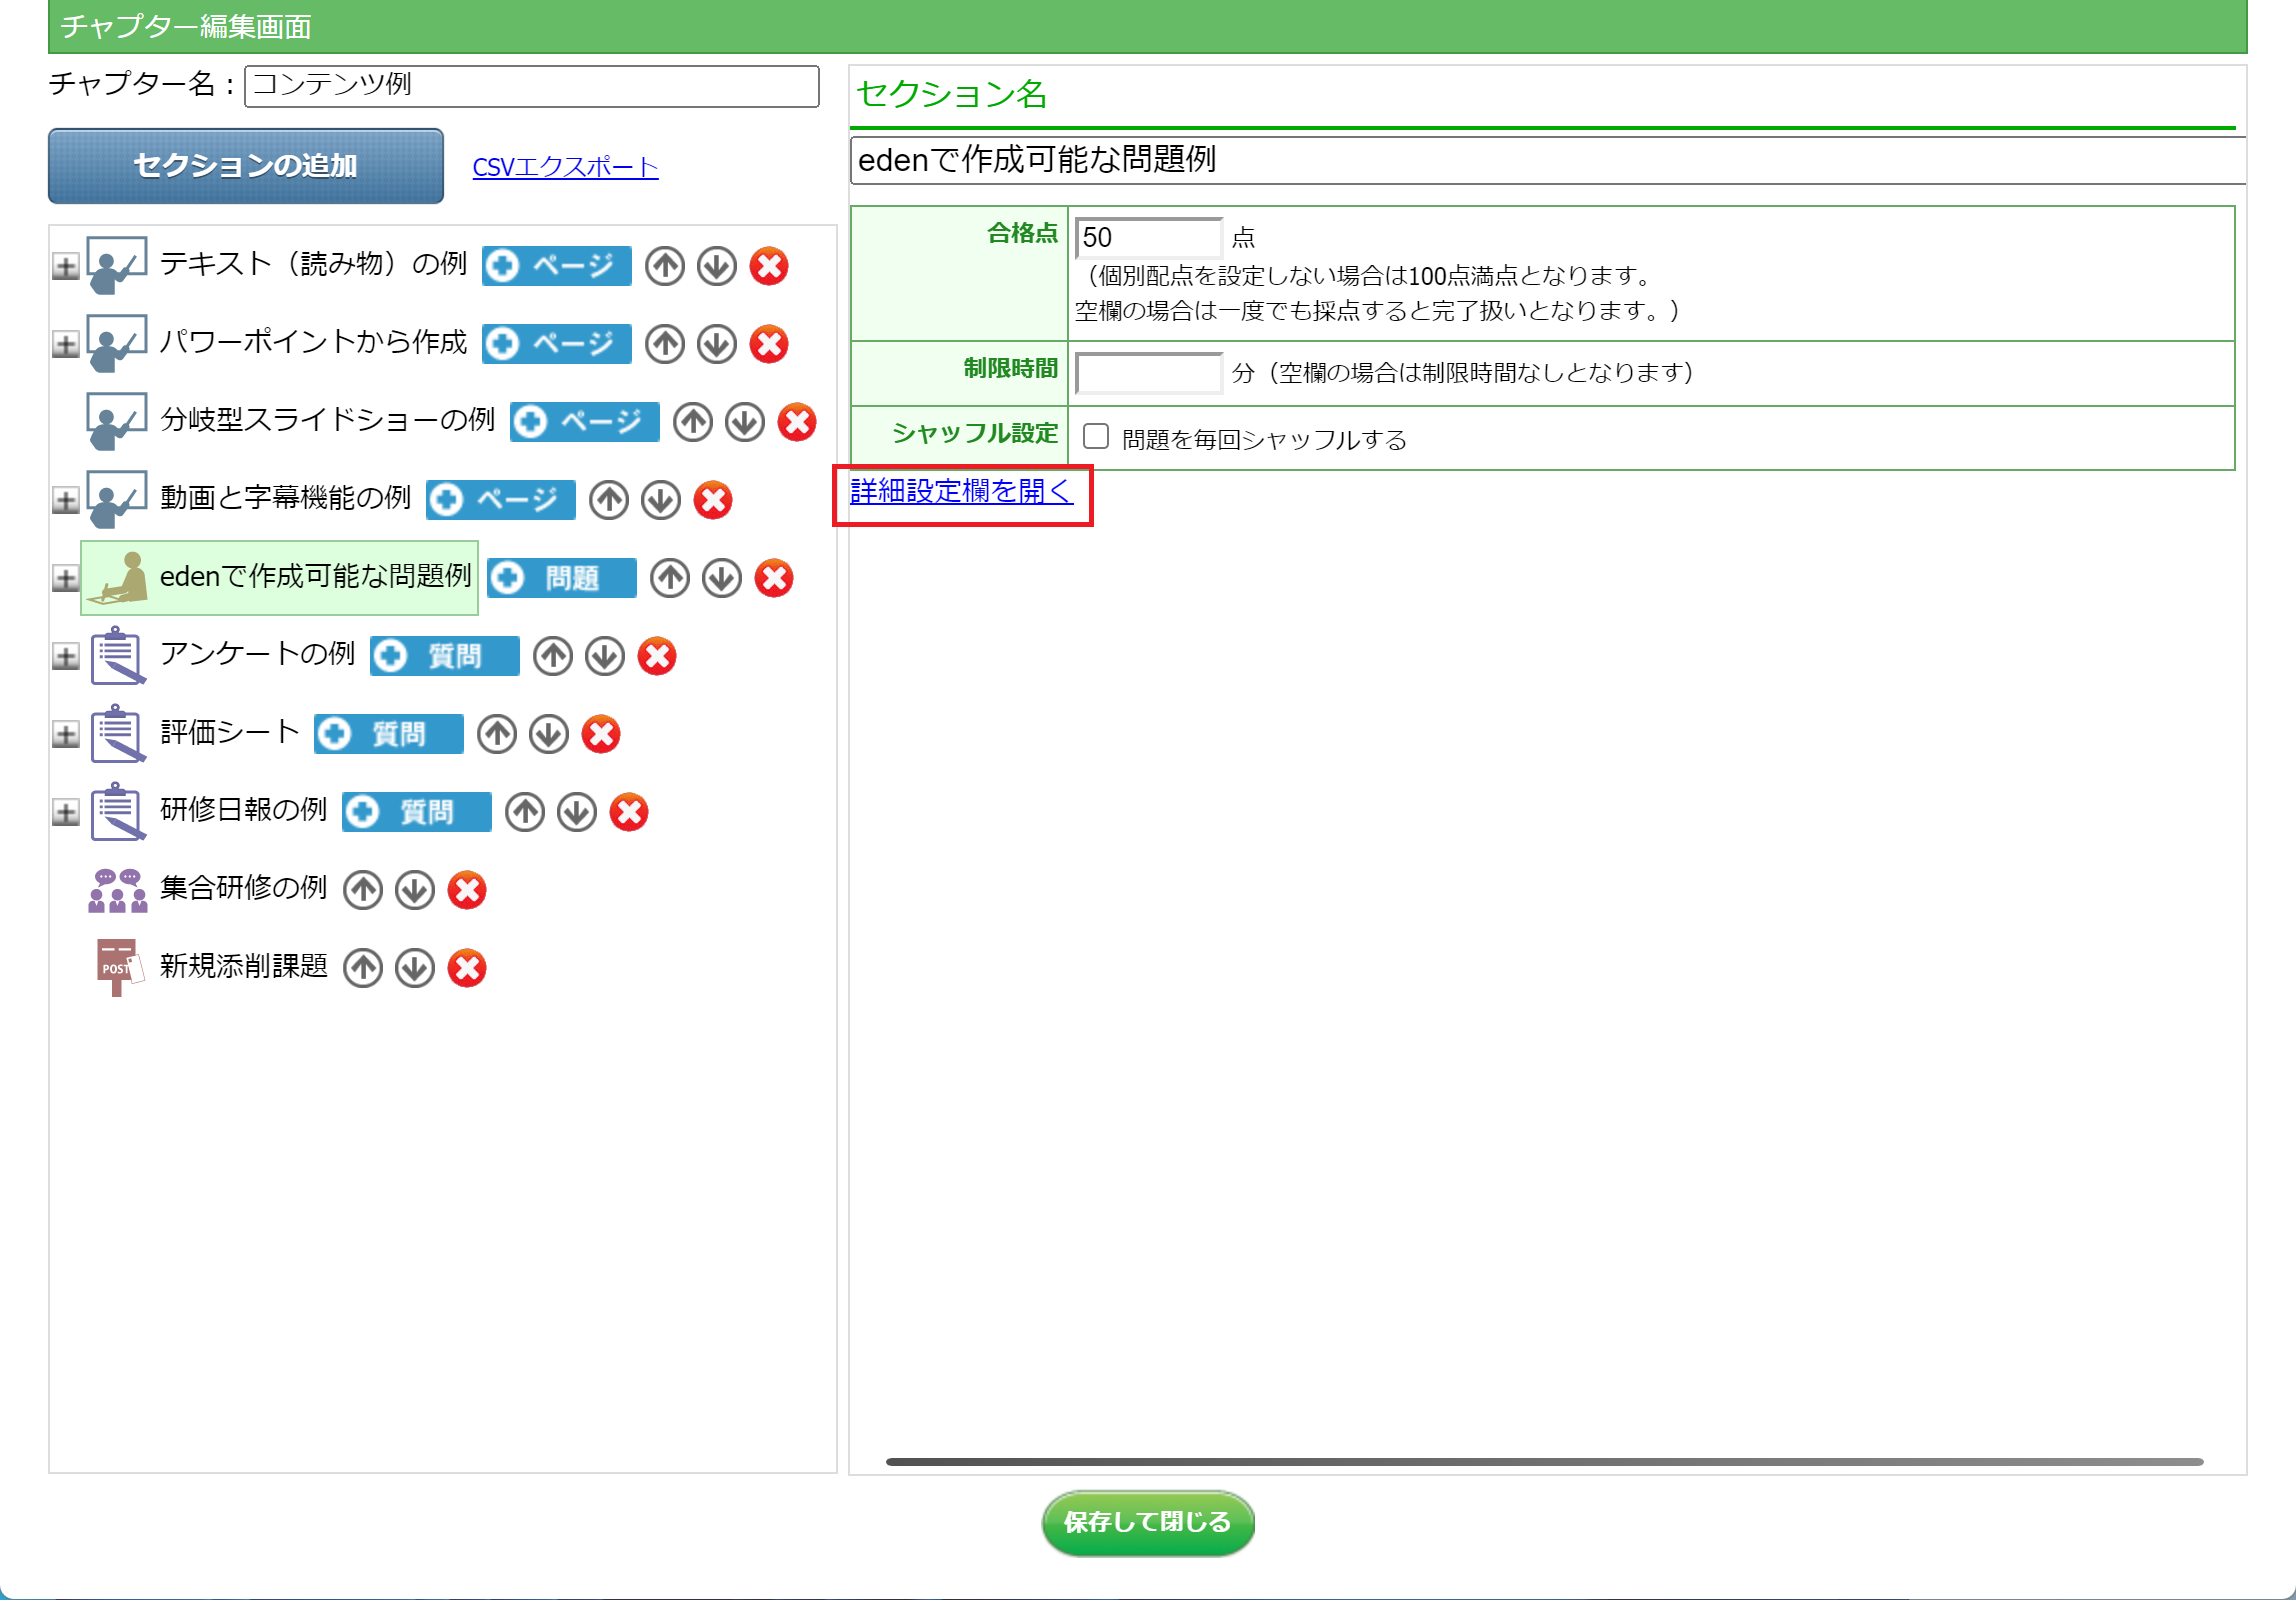2296x1600 pixels.
Task: Select 分岐型スライドショーの例 section
Action: (328, 420)
